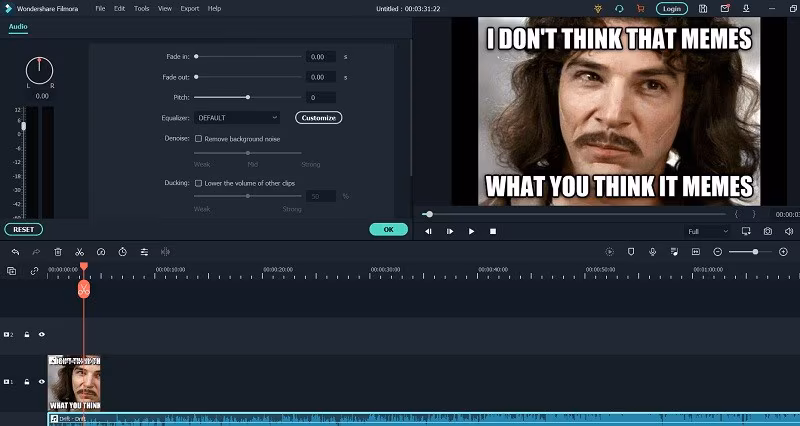800x426 pixels.
Task: Click the play frame-by-frame forward button
Action: tap(449, 231)
